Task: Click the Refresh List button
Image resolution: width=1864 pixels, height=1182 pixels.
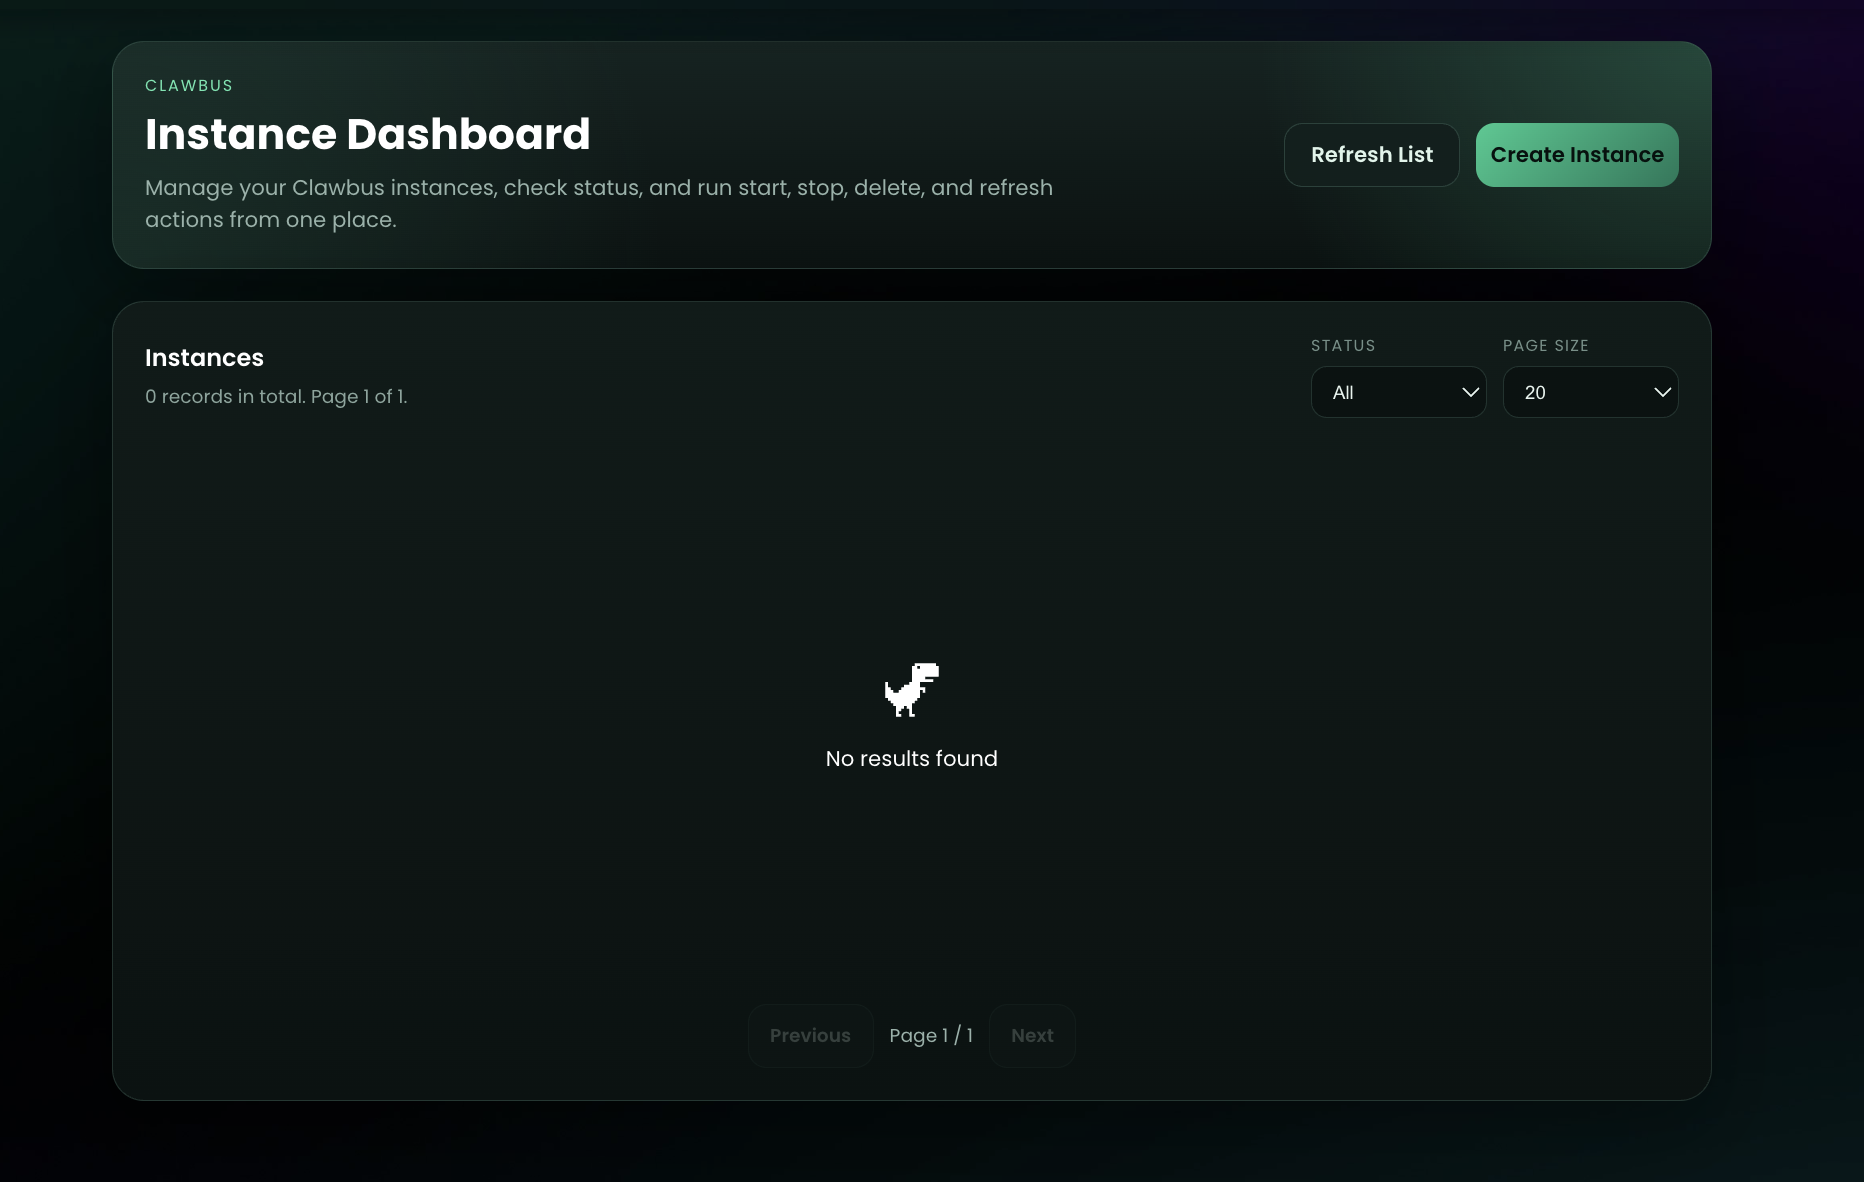Action: (1371, 154)
